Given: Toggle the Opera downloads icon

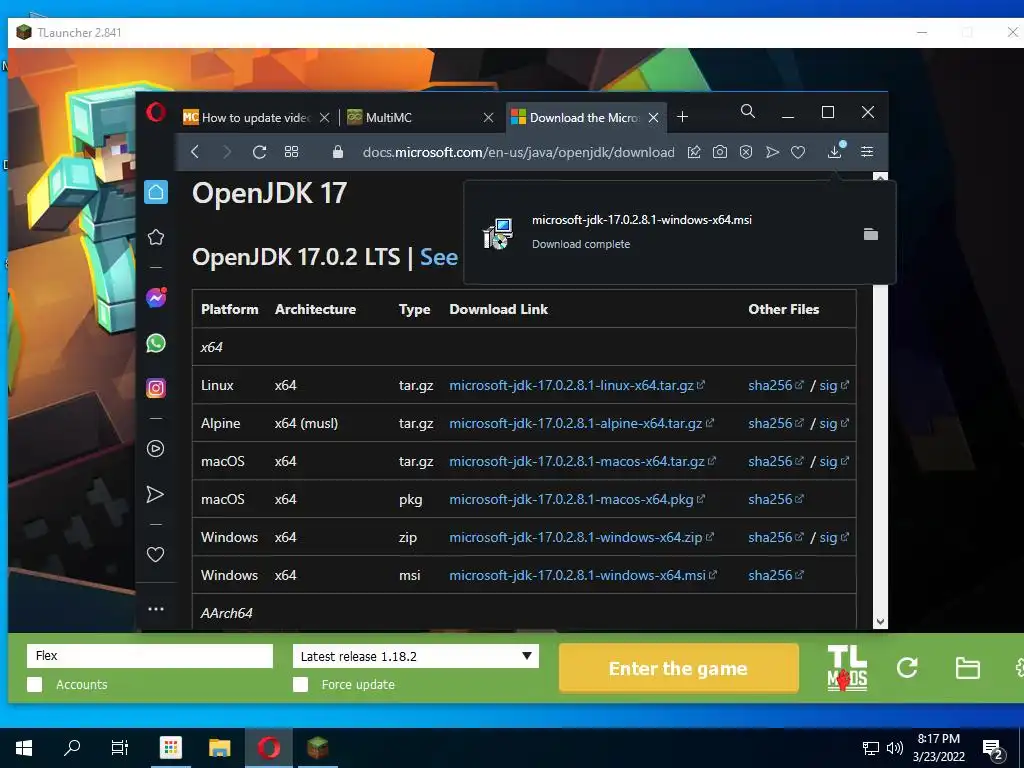Looking at the screenshot, I should [835, 152].
